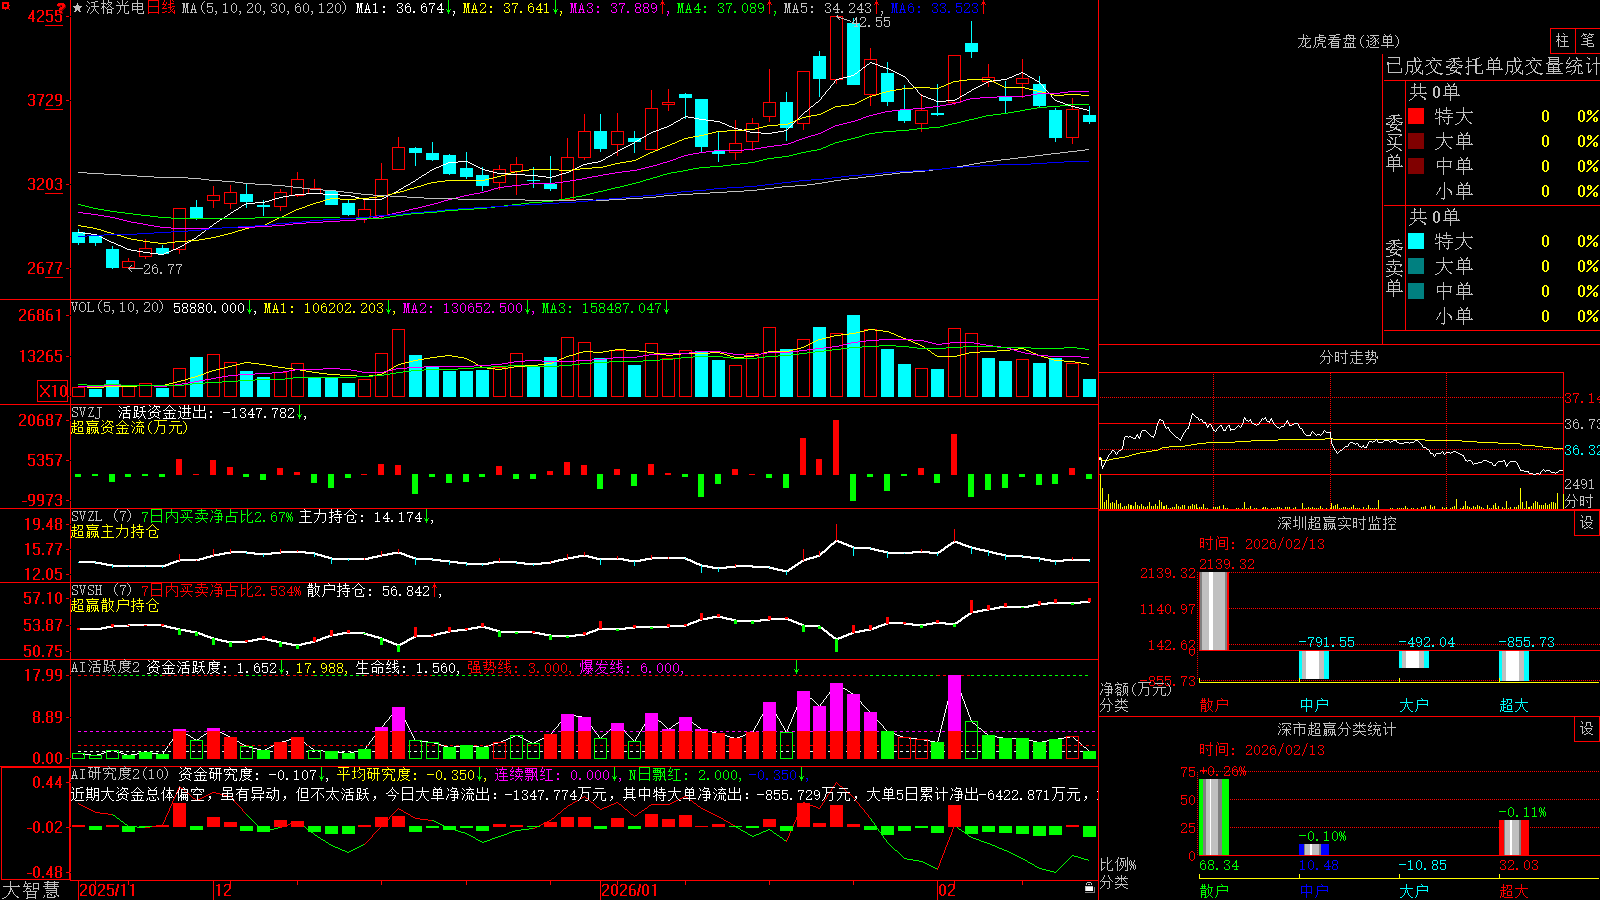Open the VOL(5,10,20) indicator parameters
Image resolution: width=1600 pixels, height=900 pixels.
pyautogui.click(x=117, y=308)
